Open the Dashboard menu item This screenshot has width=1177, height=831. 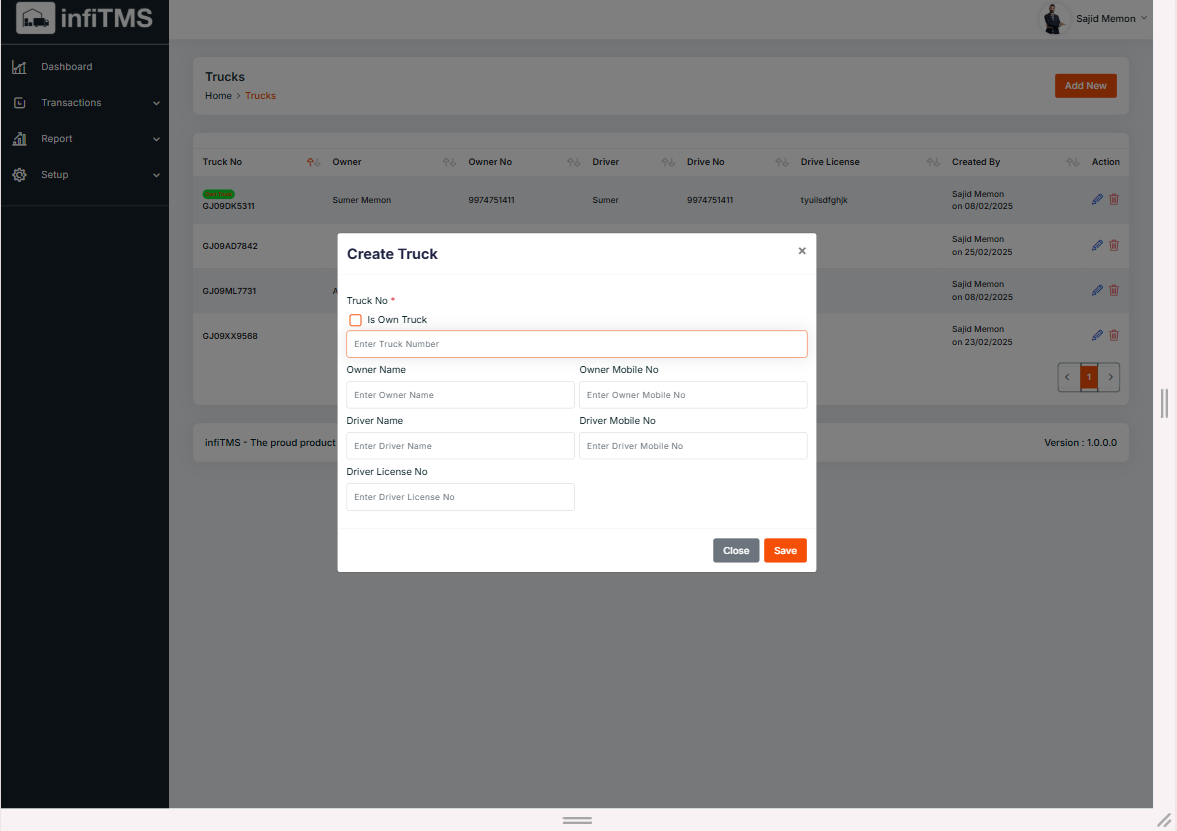(x=66, y=67)
